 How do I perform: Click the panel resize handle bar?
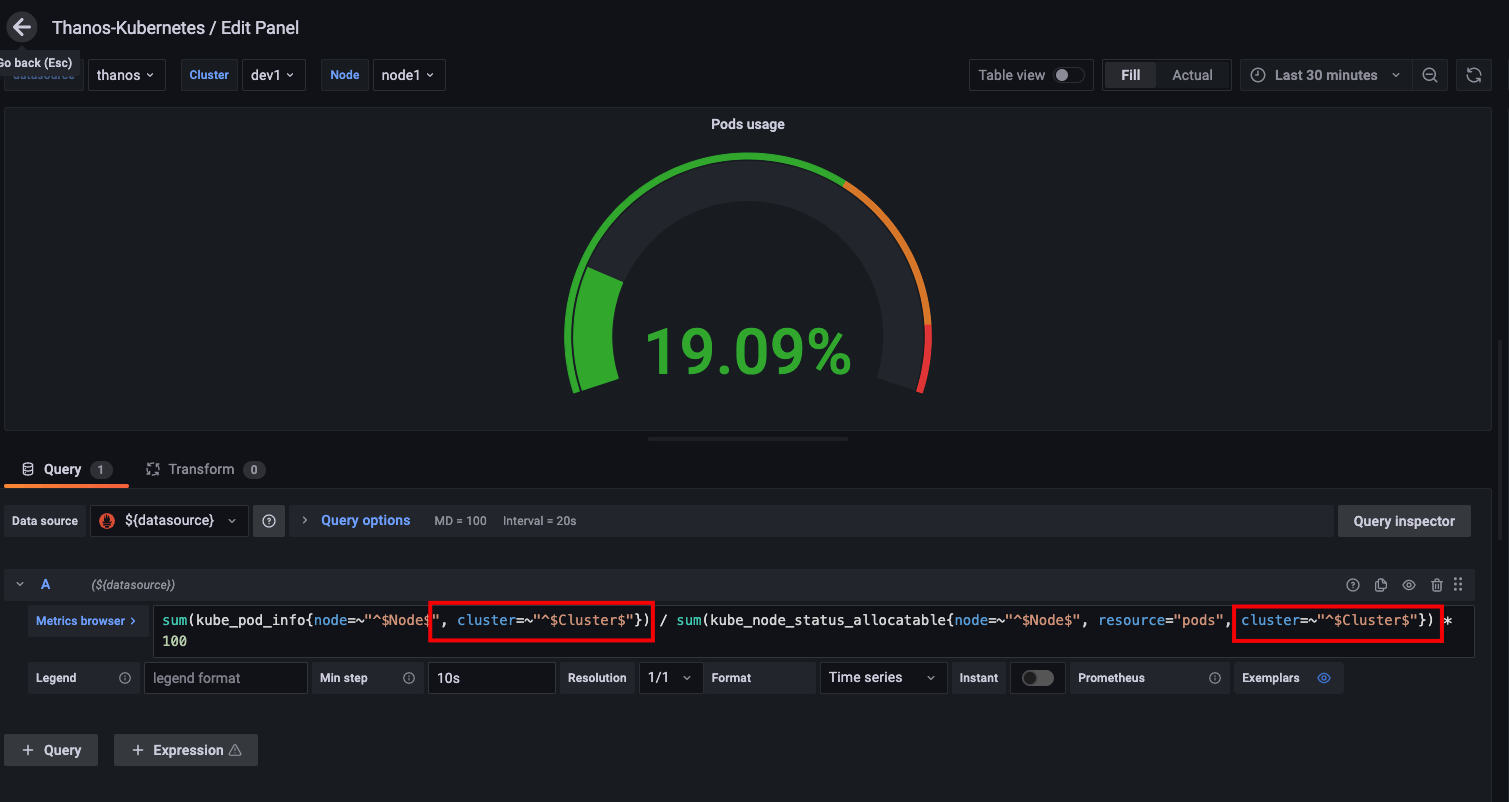point(748,438)
